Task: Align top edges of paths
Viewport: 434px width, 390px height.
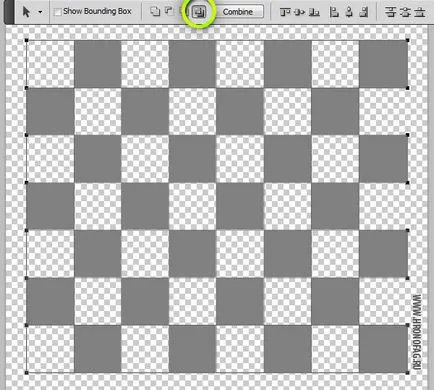Action: click(x=284, y=12)
